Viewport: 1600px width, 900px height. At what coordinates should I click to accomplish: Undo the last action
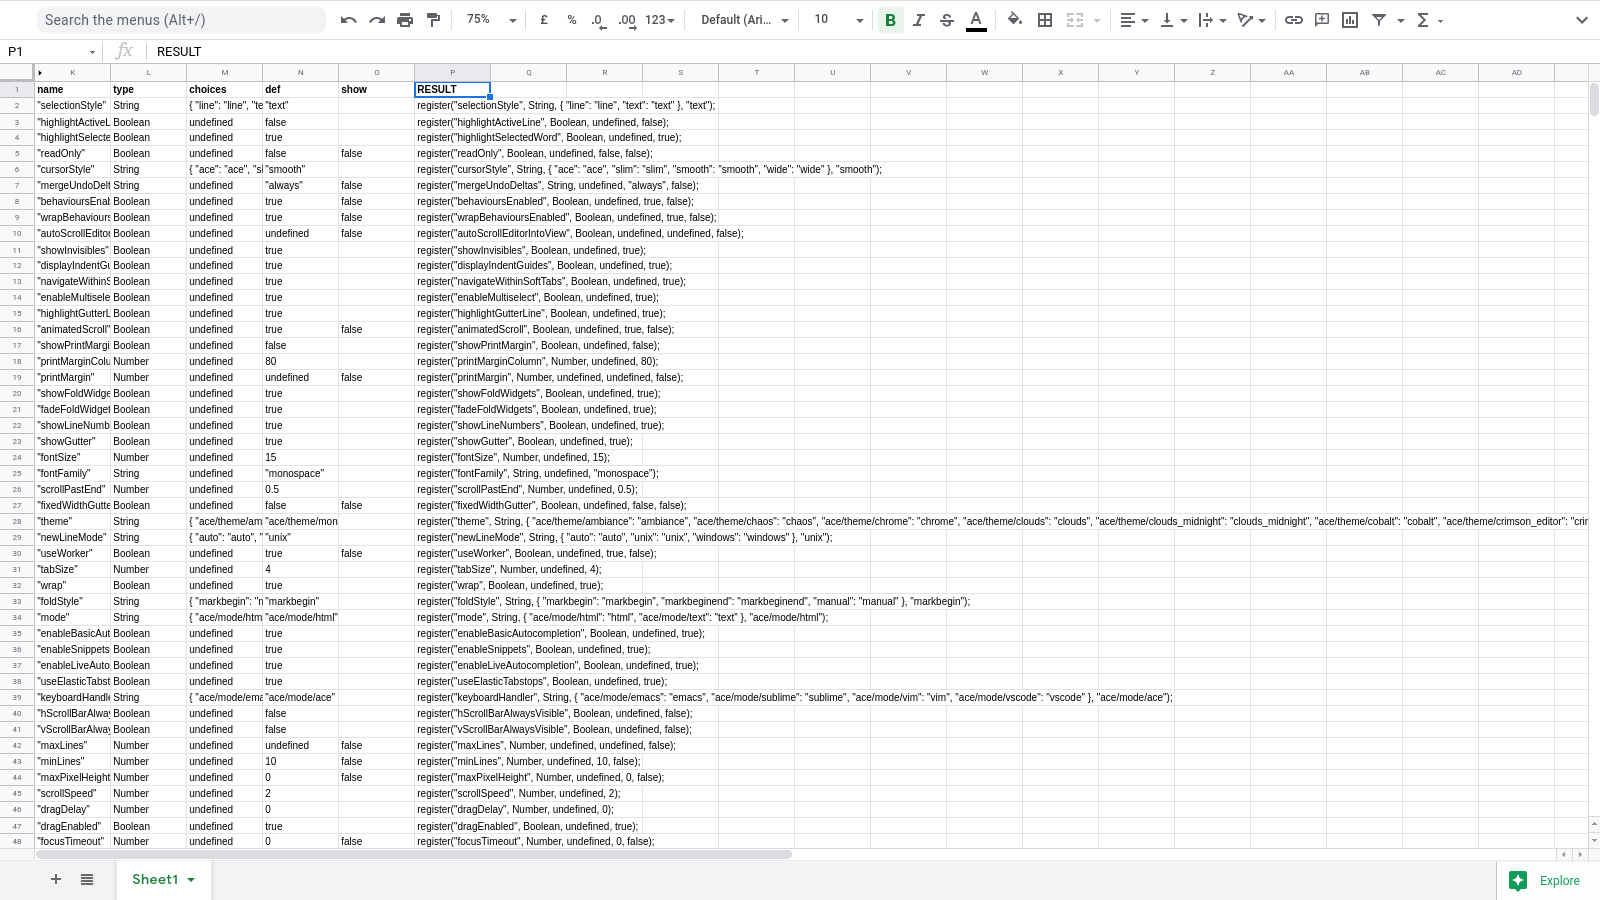(x=348, y=19)
